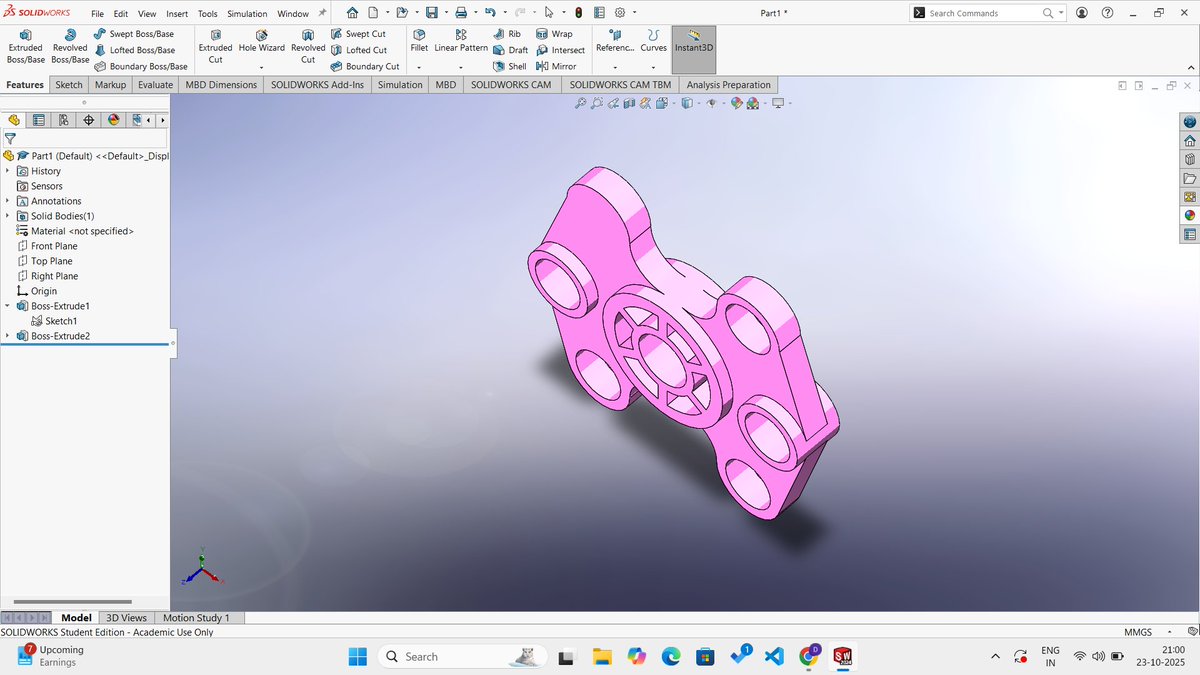Screen dimensions: 1200x675
Task: Select the Front Plane tree item
Action: [x=54, y=246]
